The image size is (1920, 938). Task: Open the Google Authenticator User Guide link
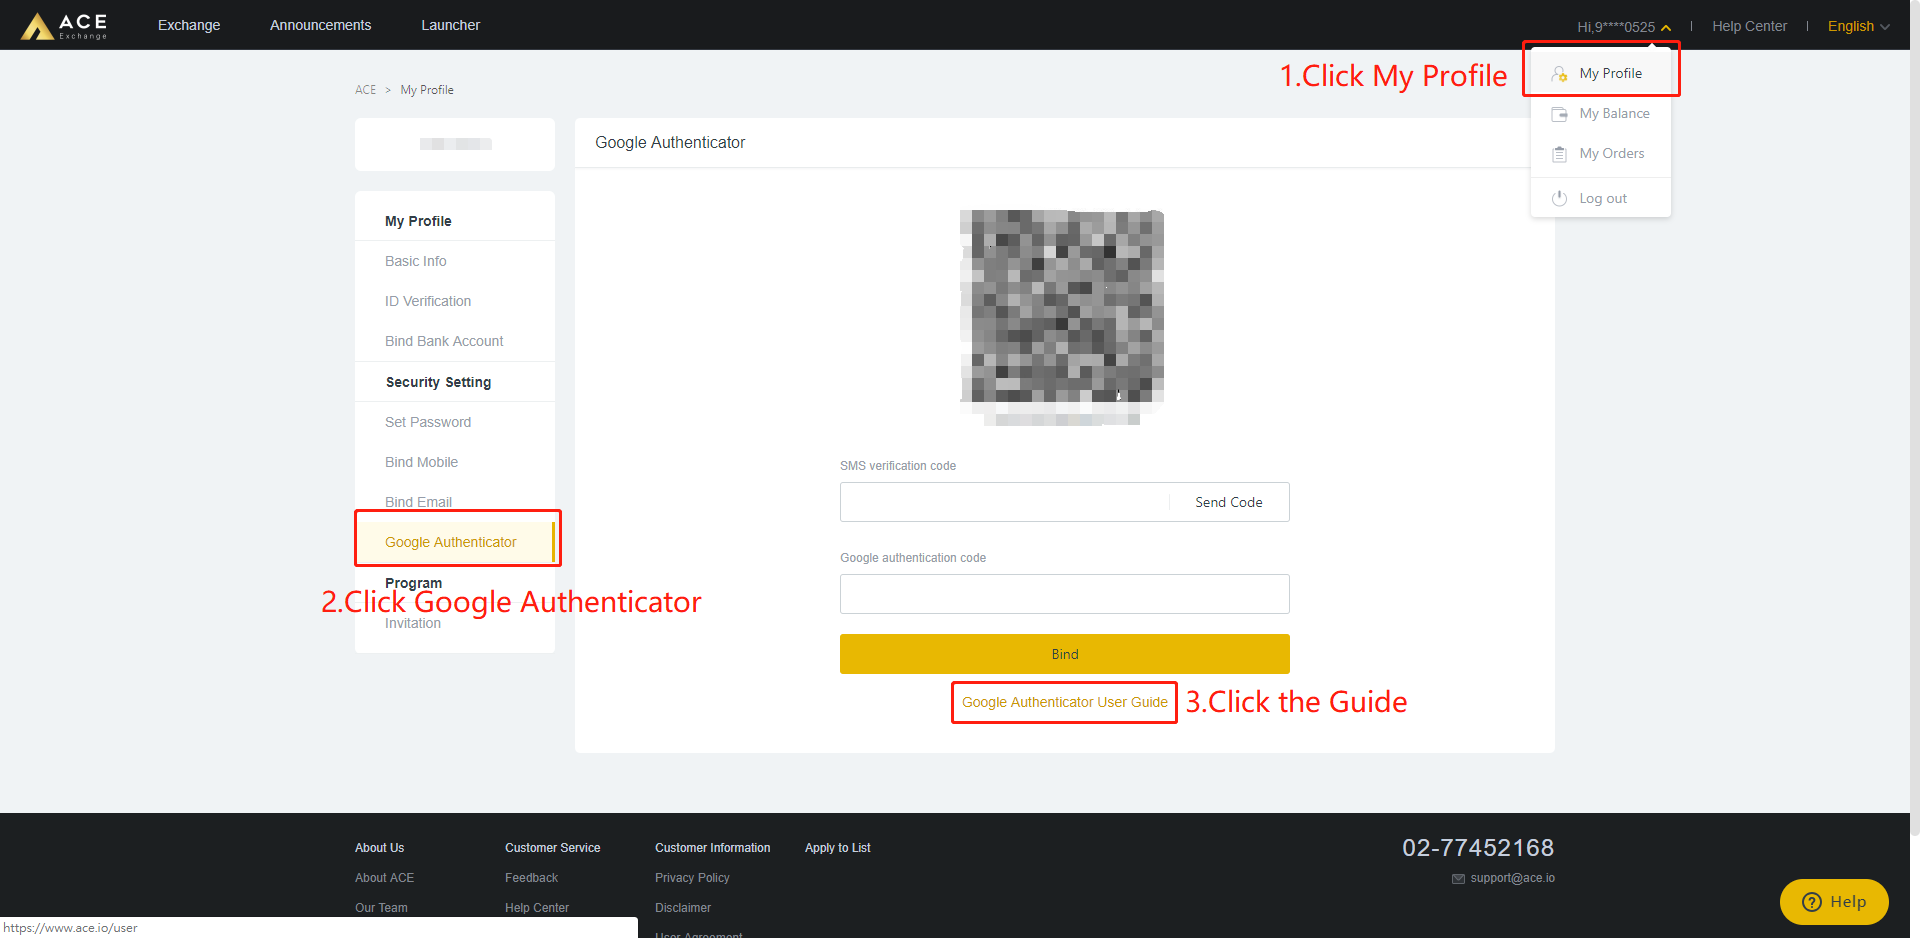click(x=1065, y=702)
